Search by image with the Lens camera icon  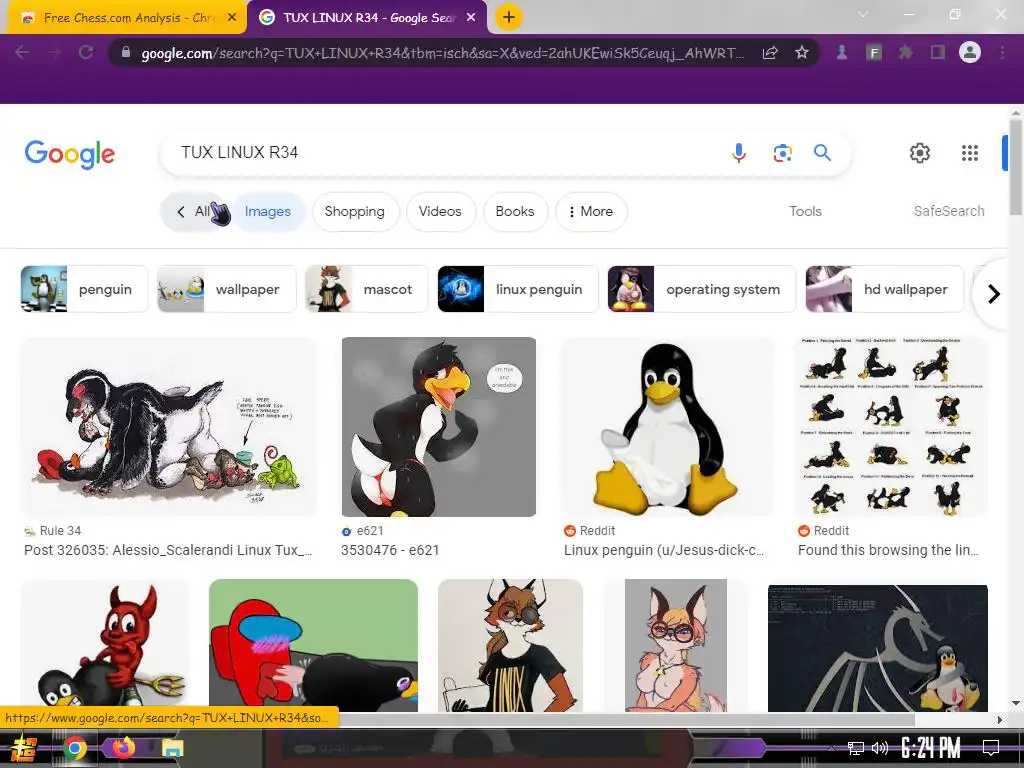(x=782, y=153)
